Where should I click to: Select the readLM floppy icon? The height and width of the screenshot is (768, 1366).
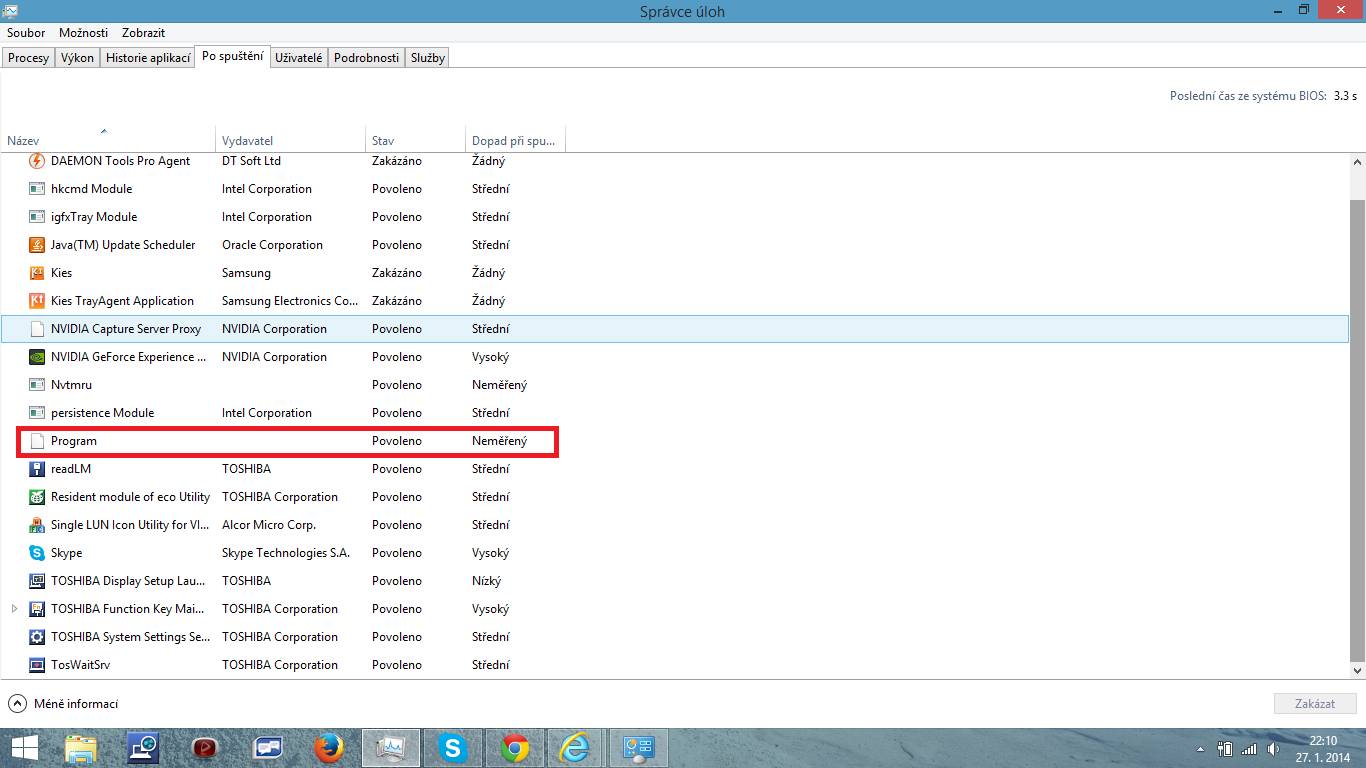(x=37, y=469)
